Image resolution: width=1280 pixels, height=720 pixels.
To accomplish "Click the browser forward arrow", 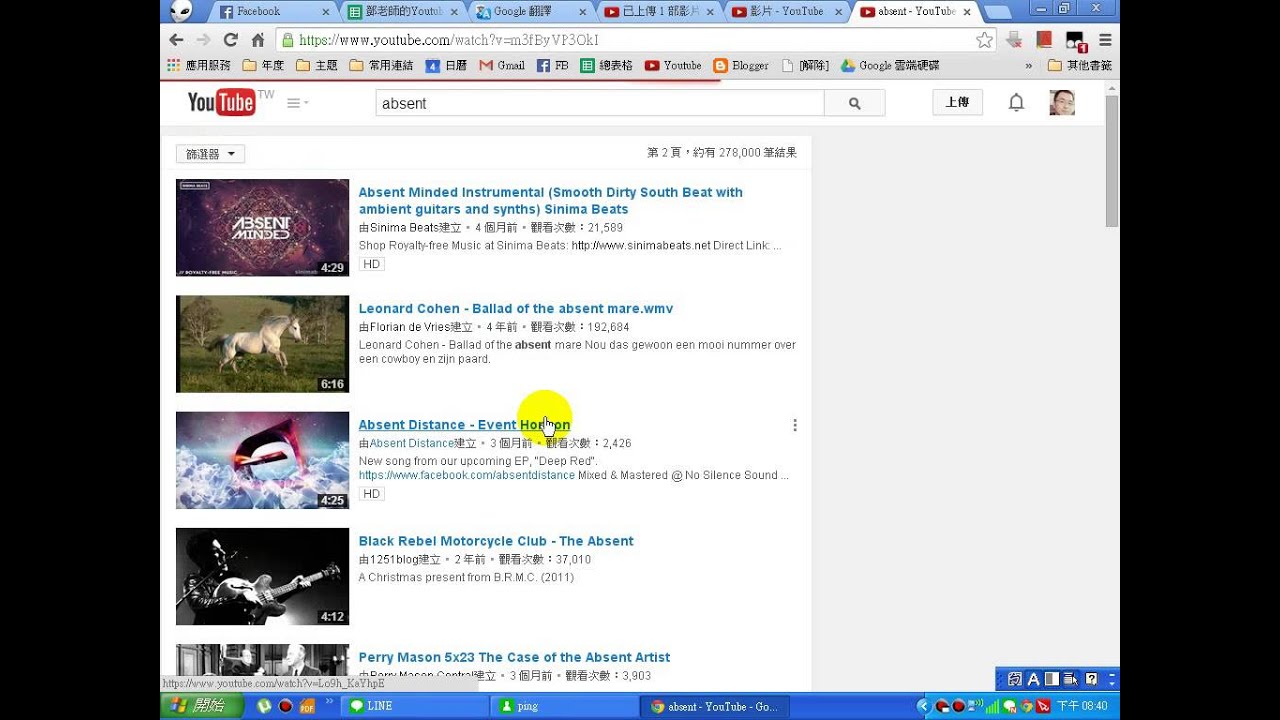I will pos(203,40).
